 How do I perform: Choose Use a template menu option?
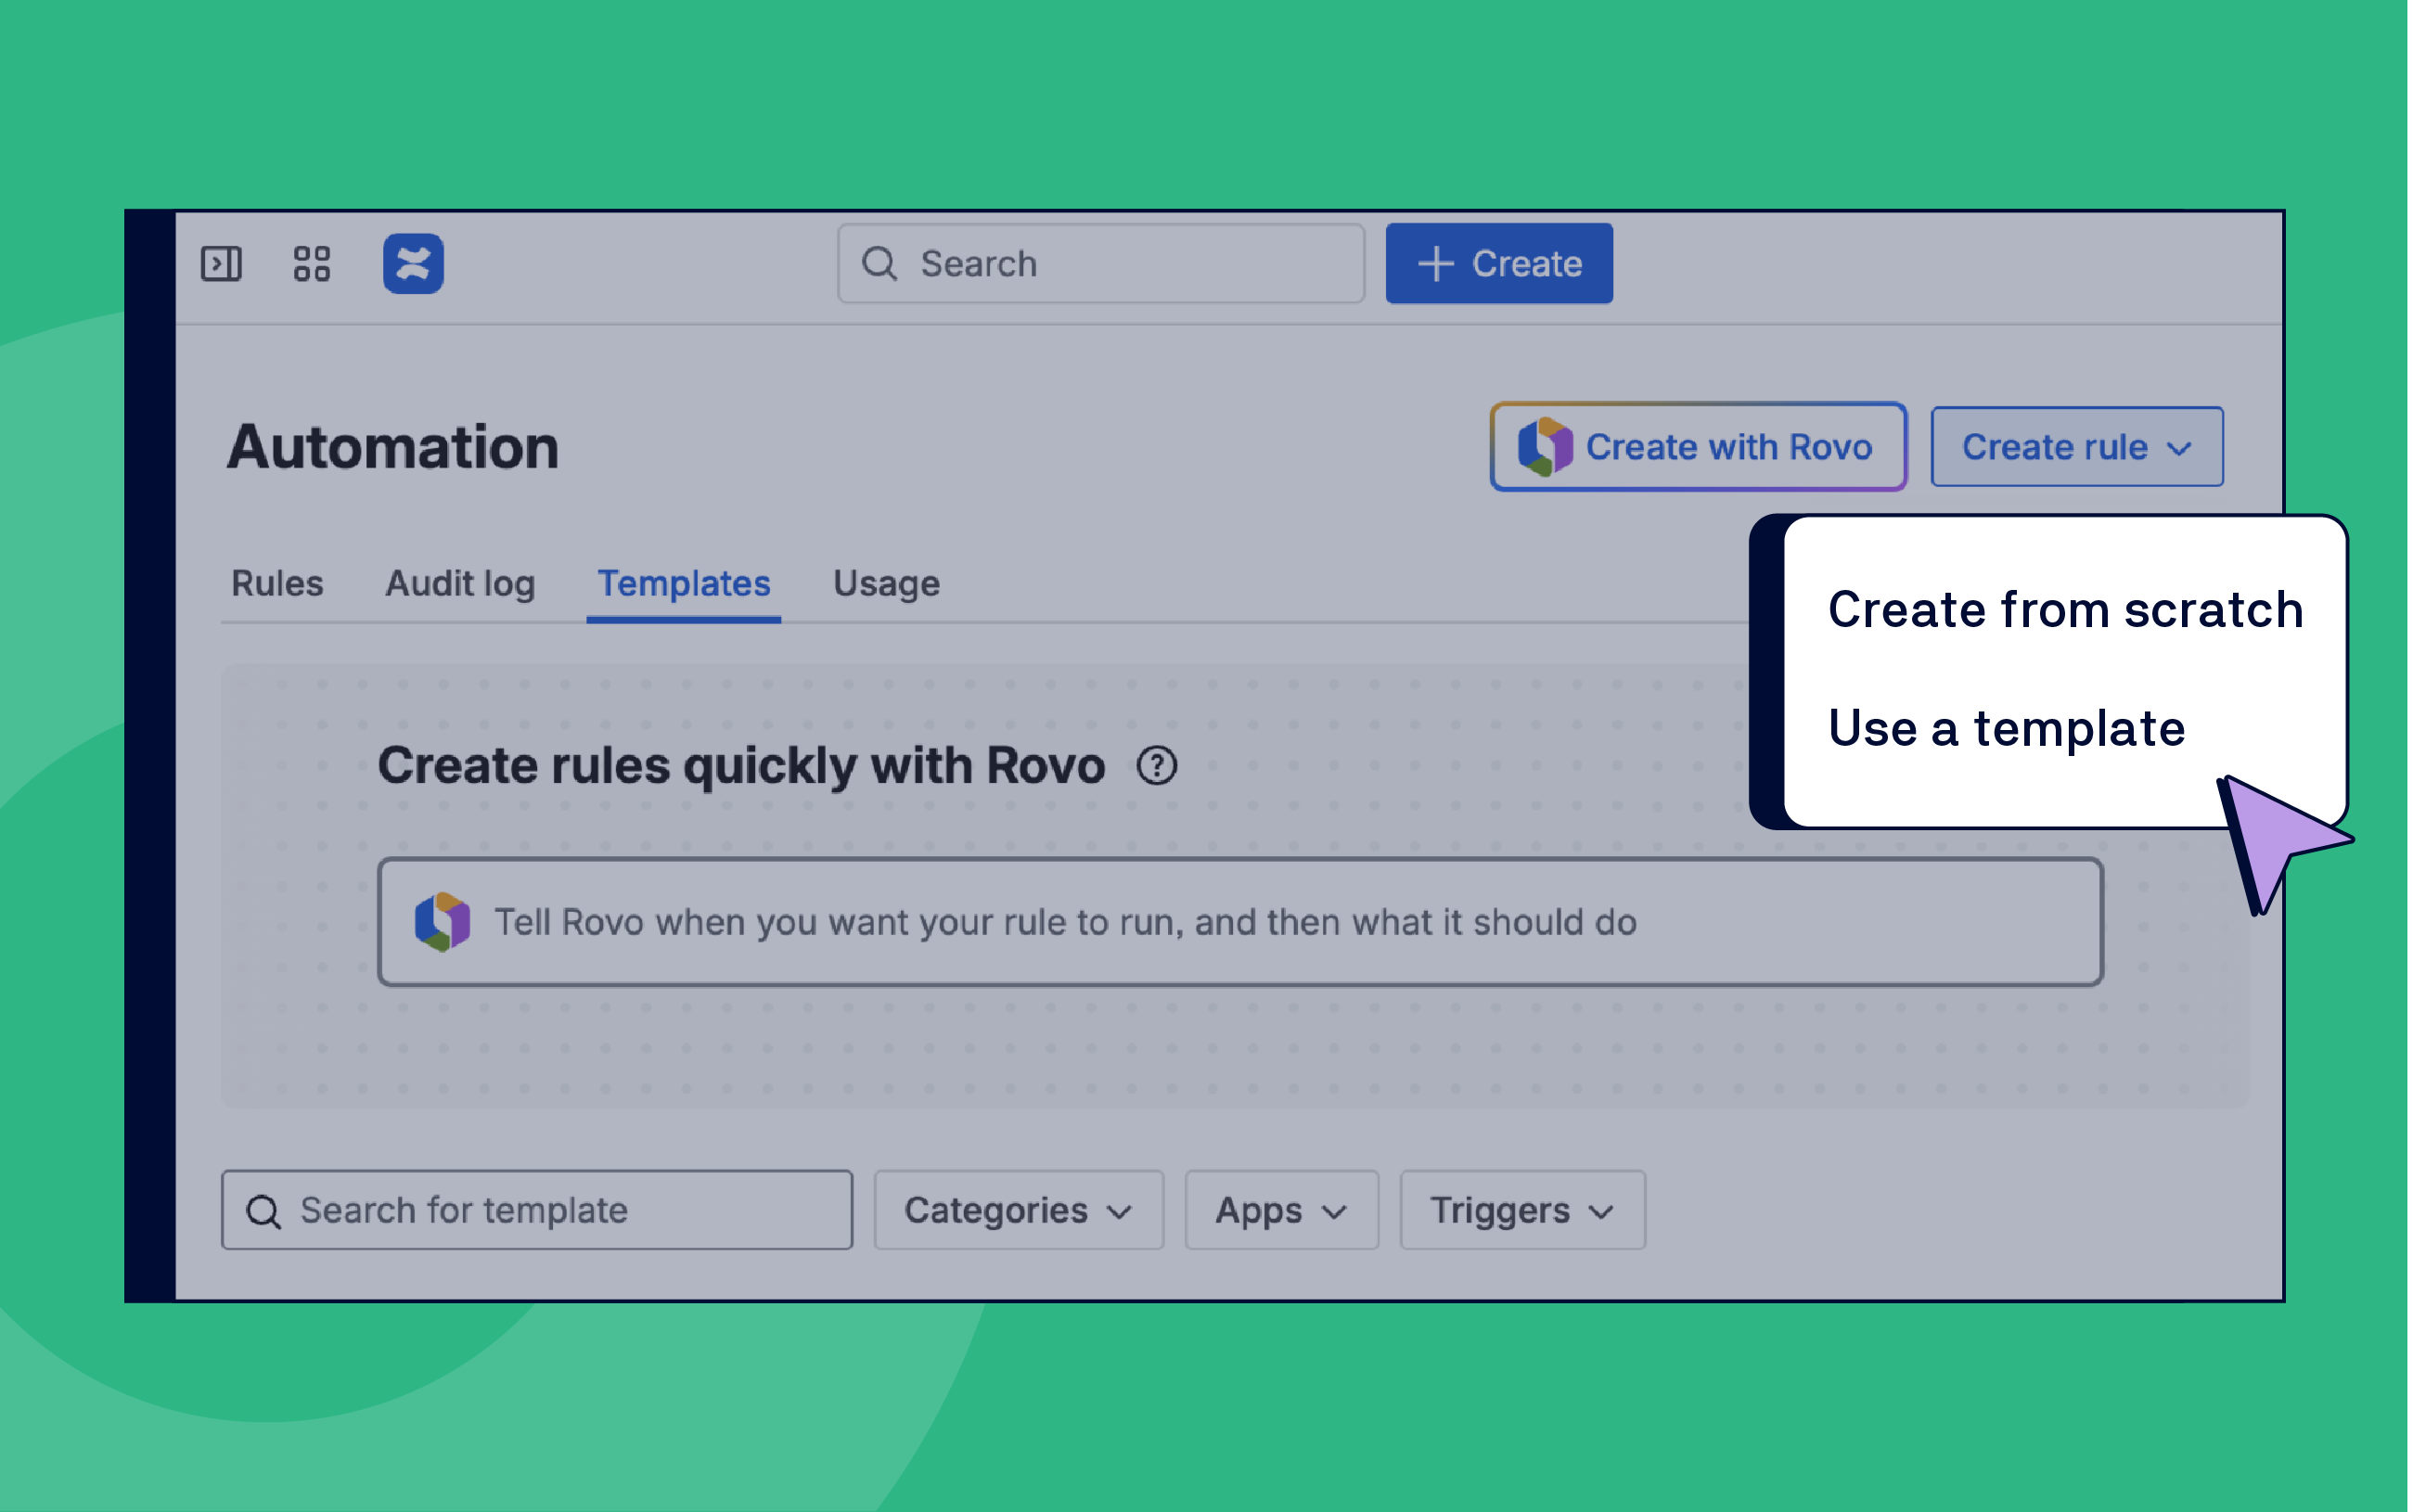[2005, 728]
